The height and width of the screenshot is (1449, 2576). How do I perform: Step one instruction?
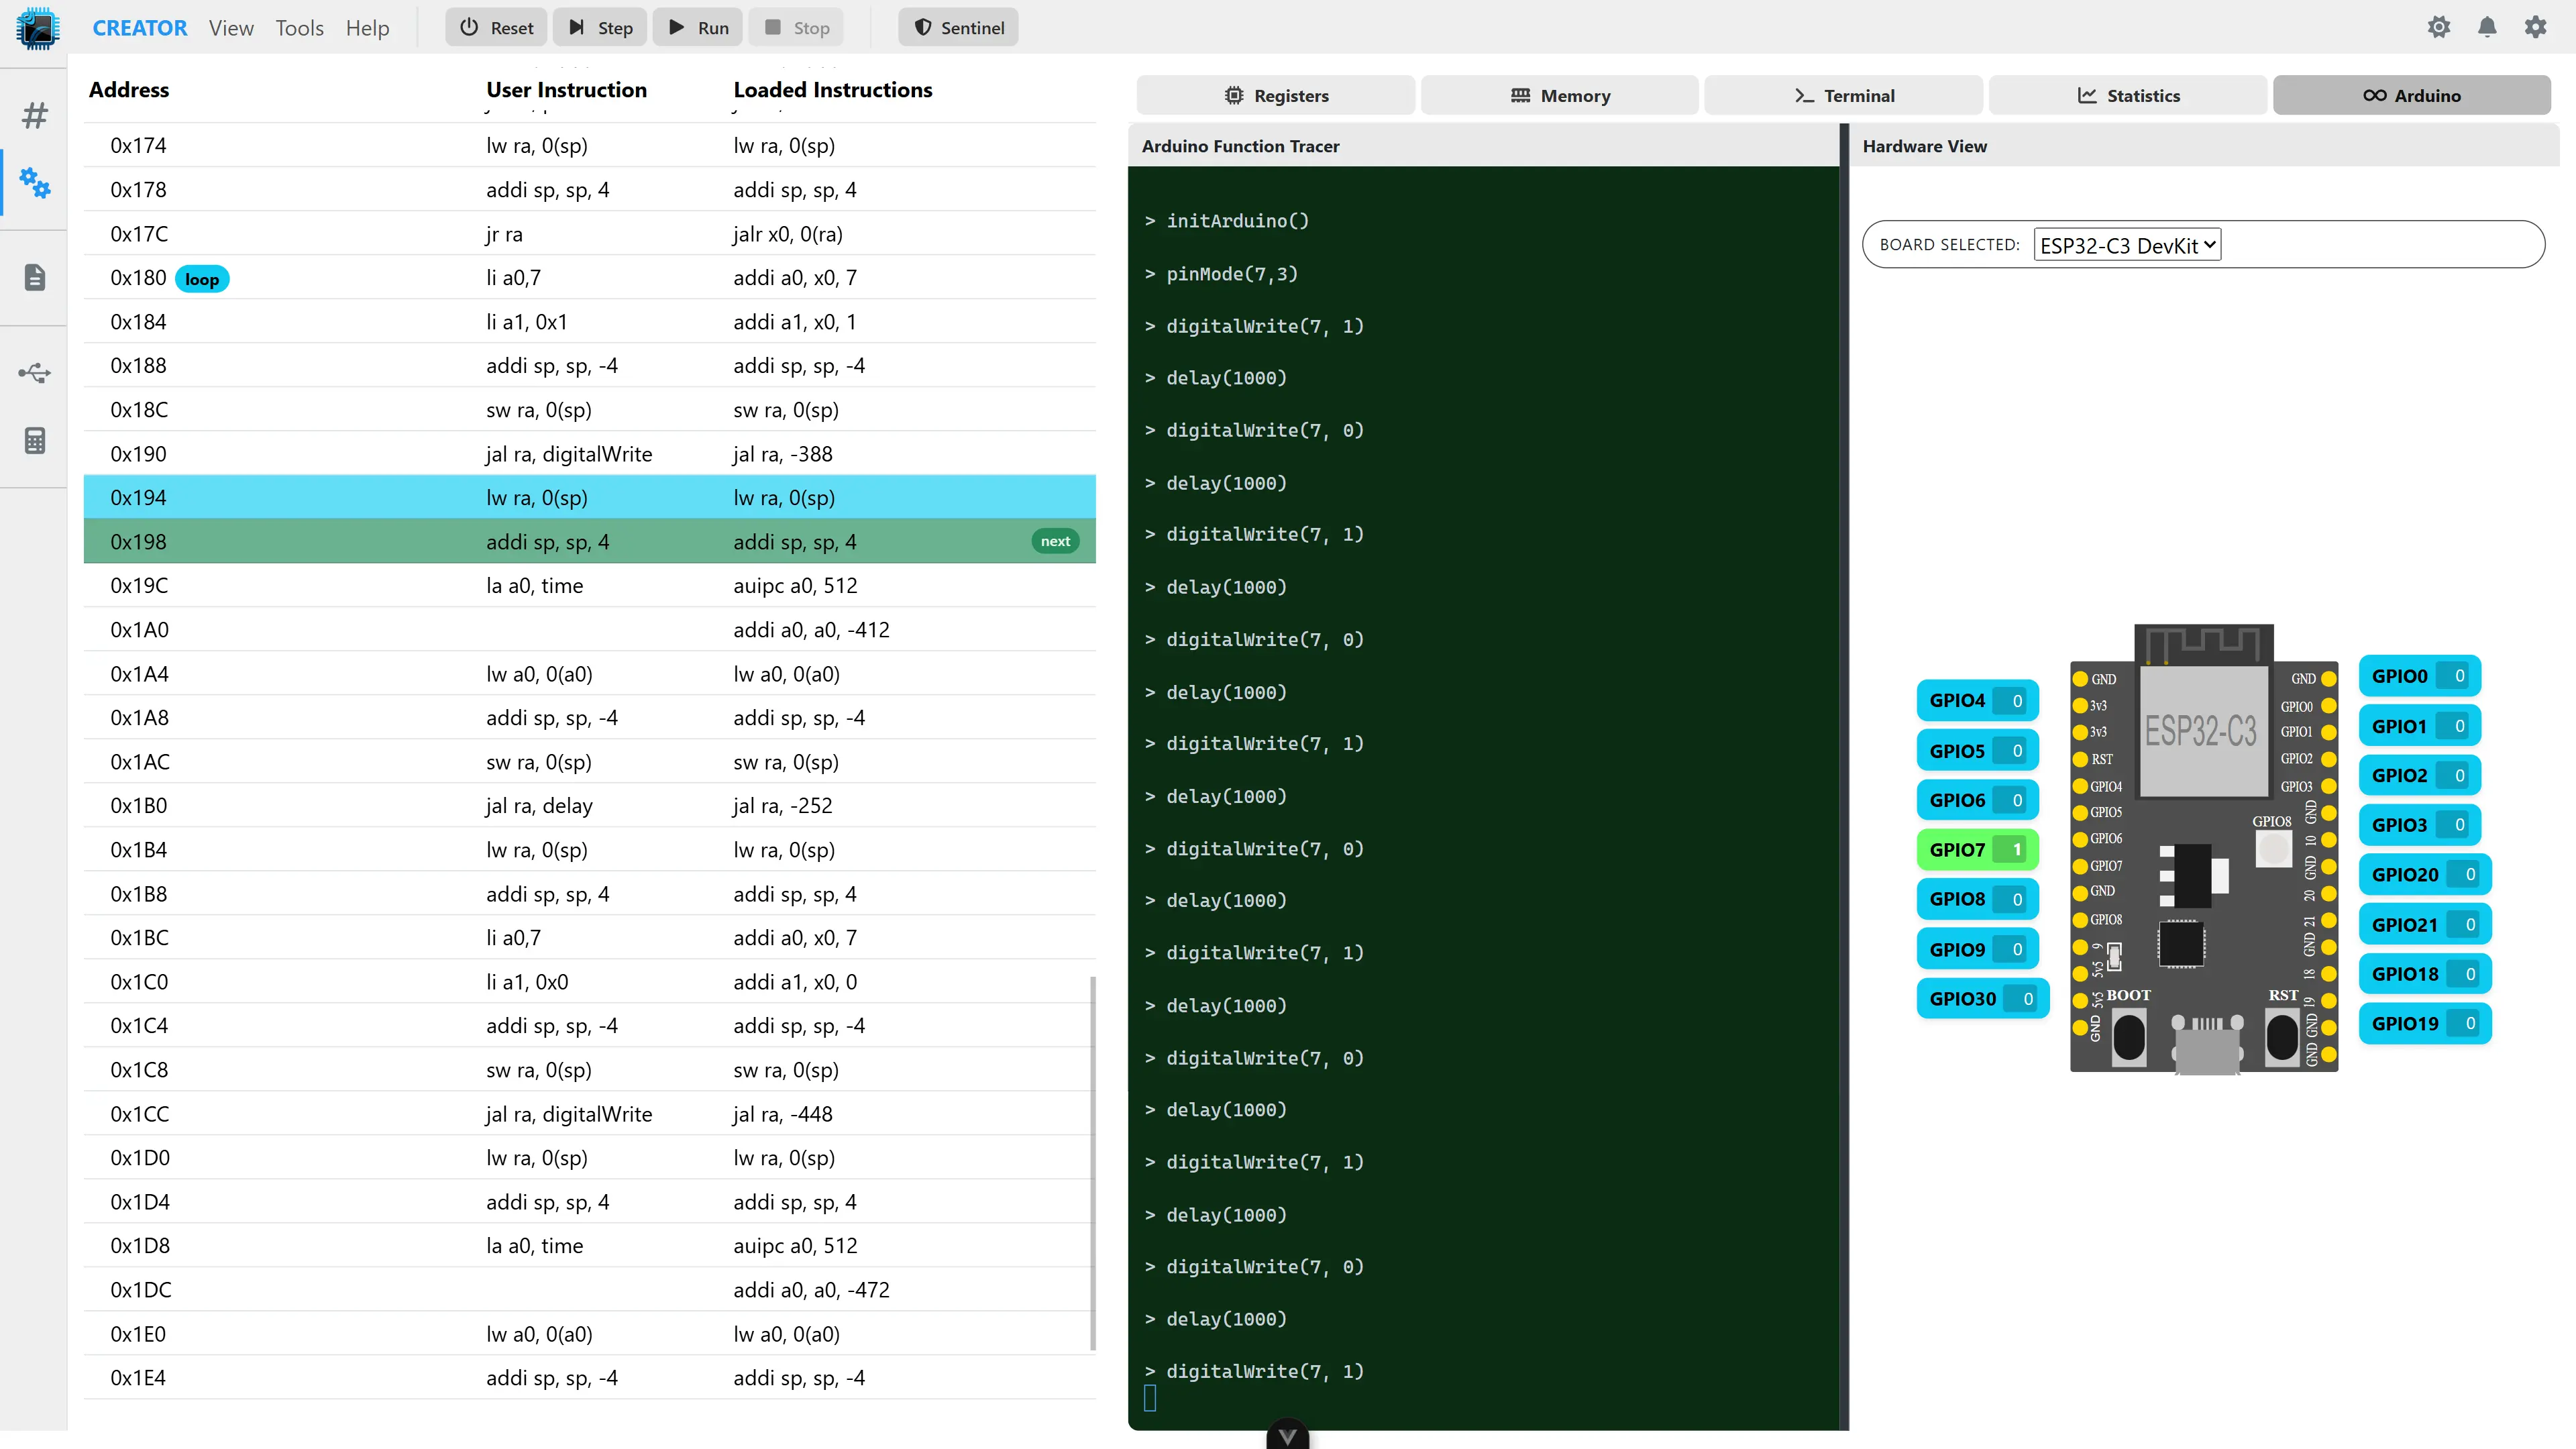point(600,28)
